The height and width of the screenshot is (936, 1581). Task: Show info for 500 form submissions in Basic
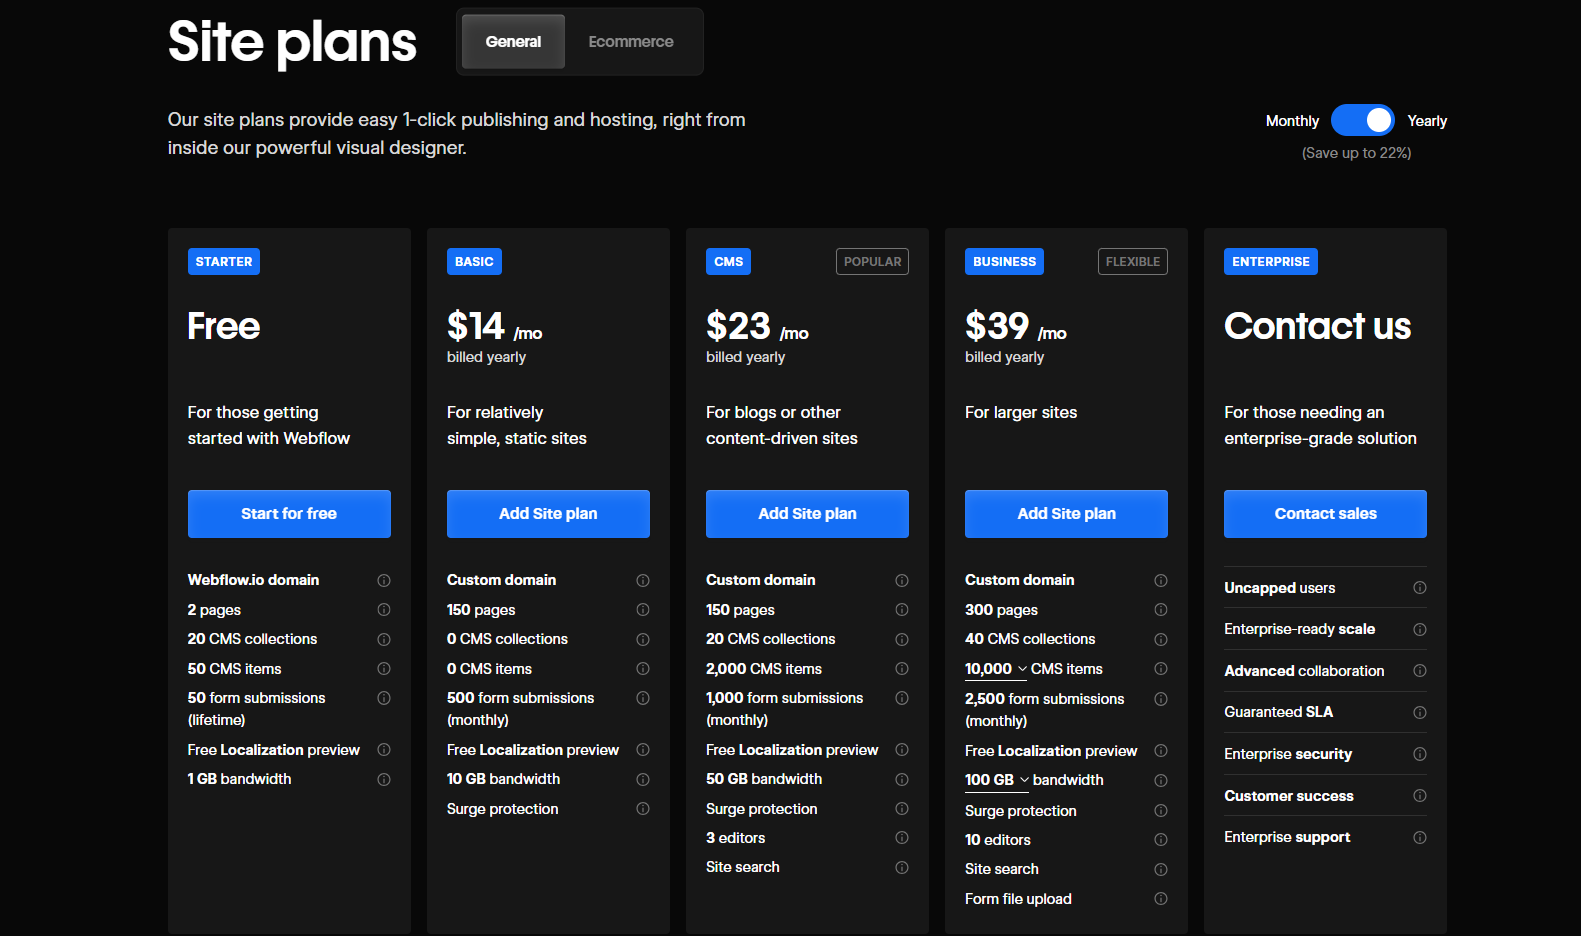click(643, 698)
